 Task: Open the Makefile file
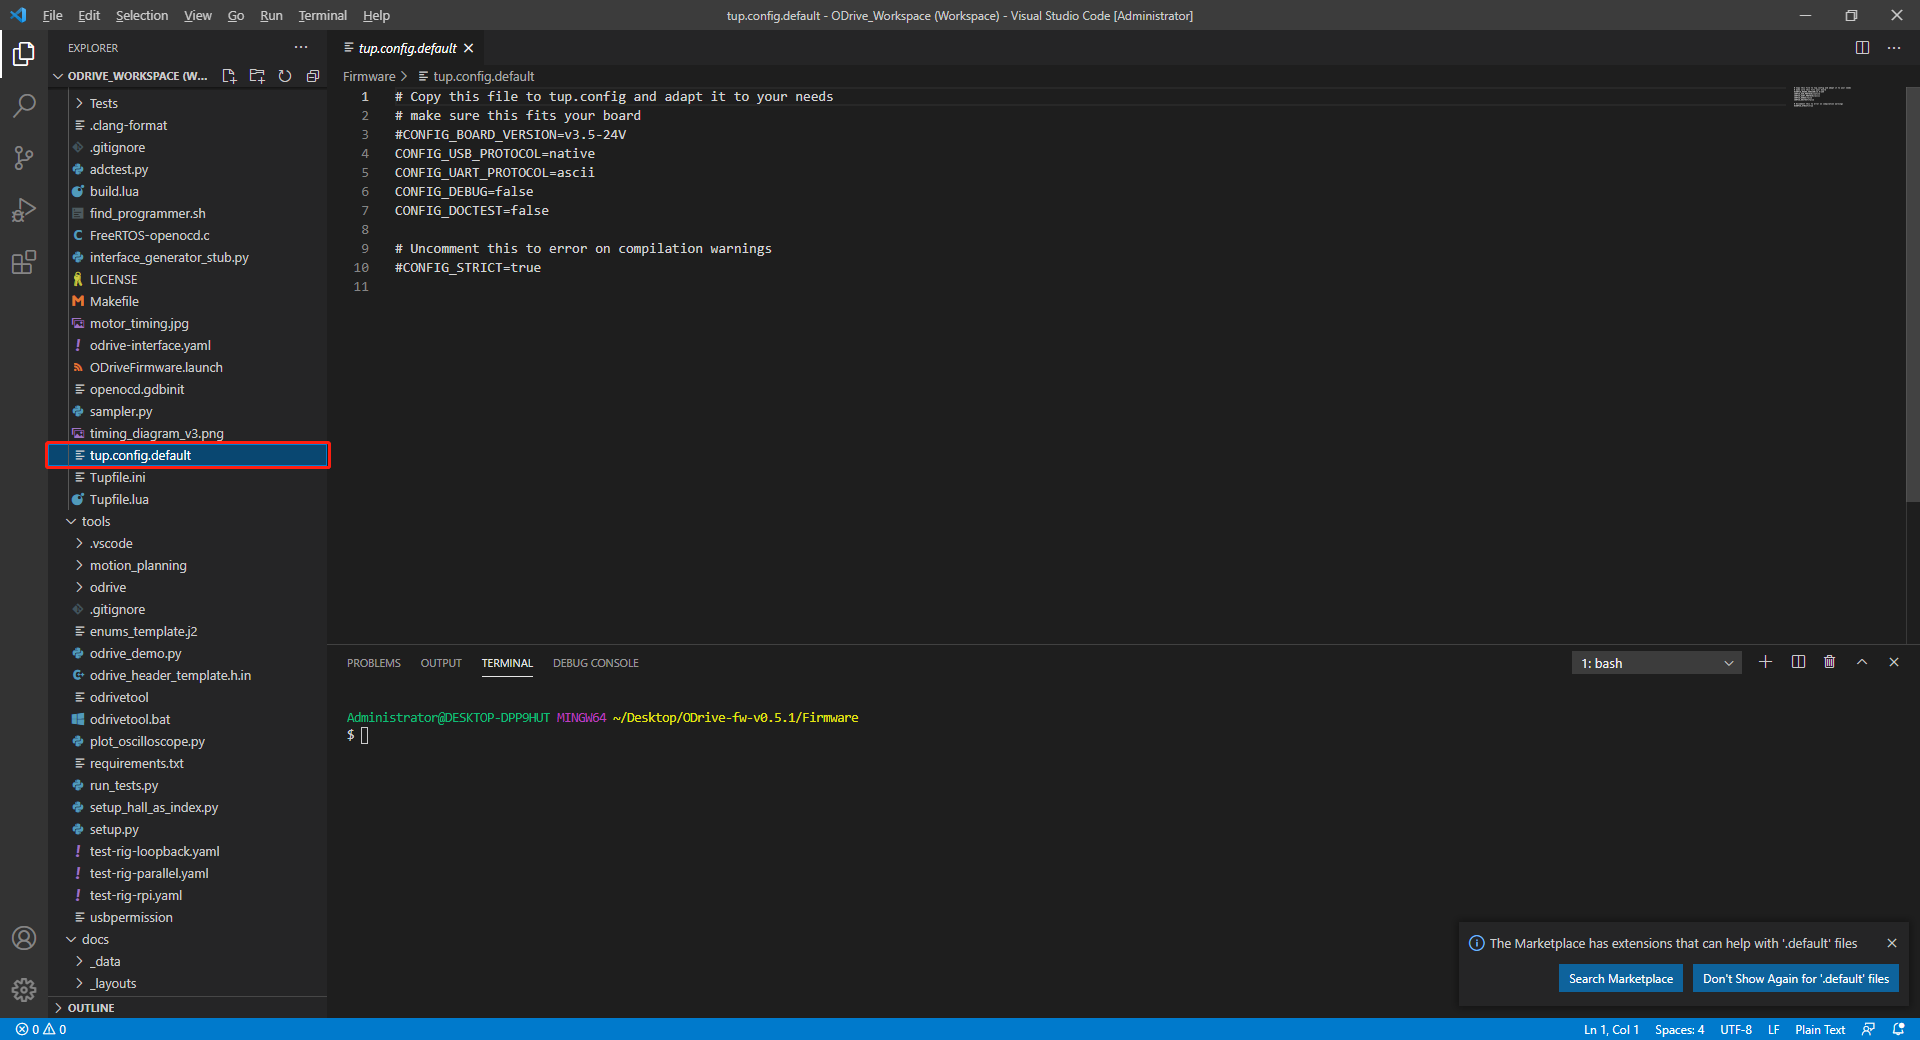pyautogui.click(x=114, y=301)
